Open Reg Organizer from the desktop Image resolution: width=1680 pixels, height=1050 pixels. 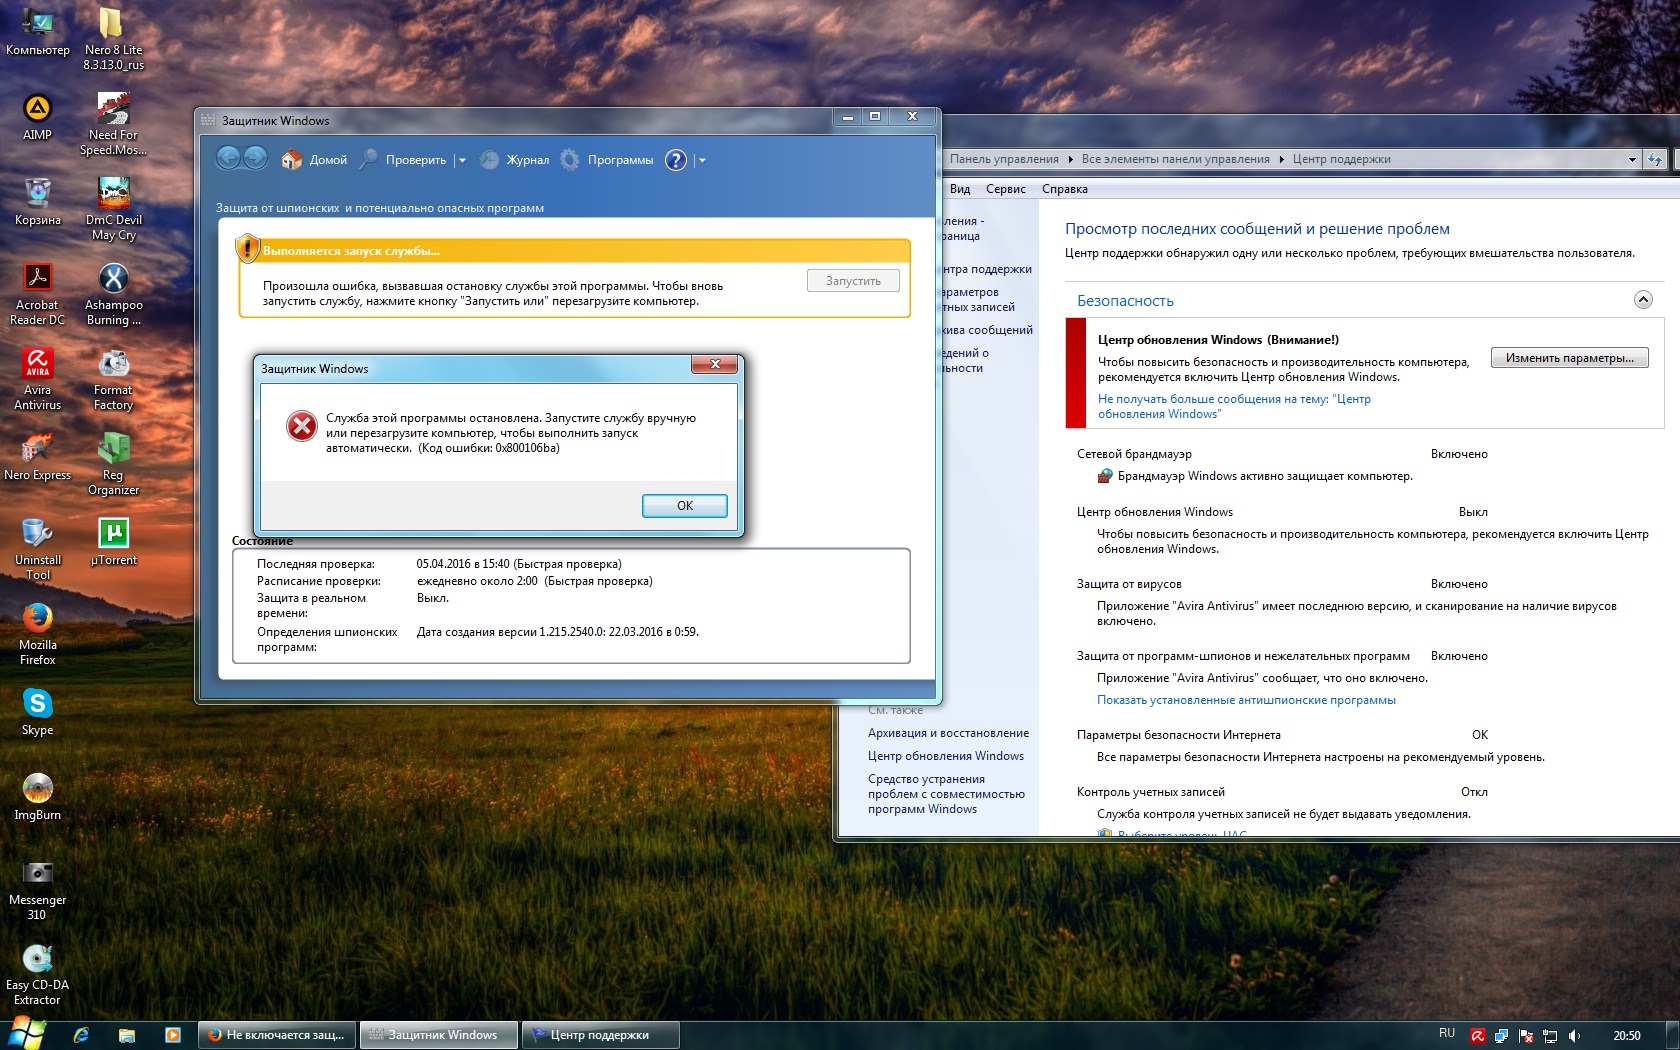[x=113, y=464]
